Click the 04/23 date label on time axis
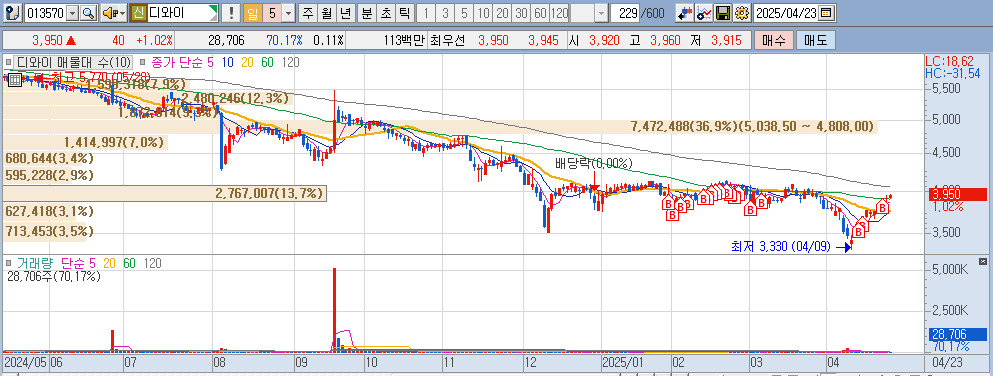Image resolution: width=993 pixels, height=376 pixels. coord(947,363)
